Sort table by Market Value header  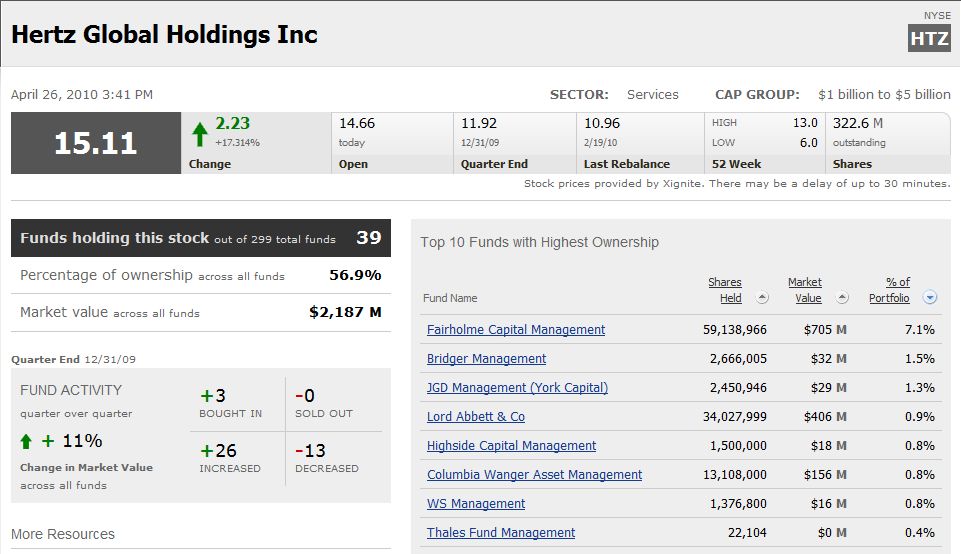point(804,290)
